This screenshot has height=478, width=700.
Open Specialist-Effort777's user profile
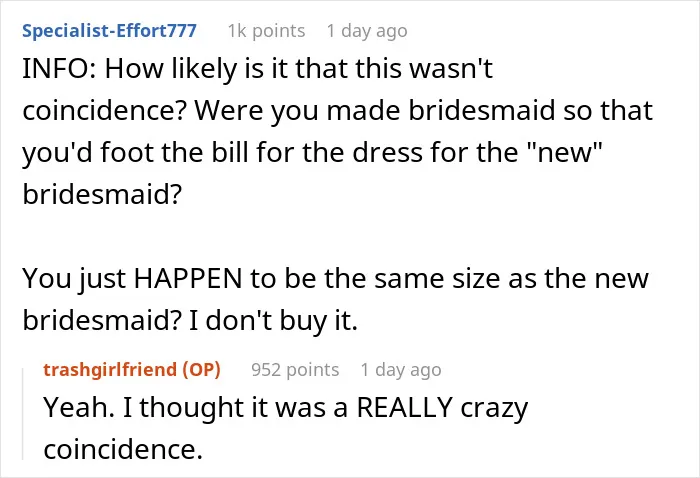point(109,31)
